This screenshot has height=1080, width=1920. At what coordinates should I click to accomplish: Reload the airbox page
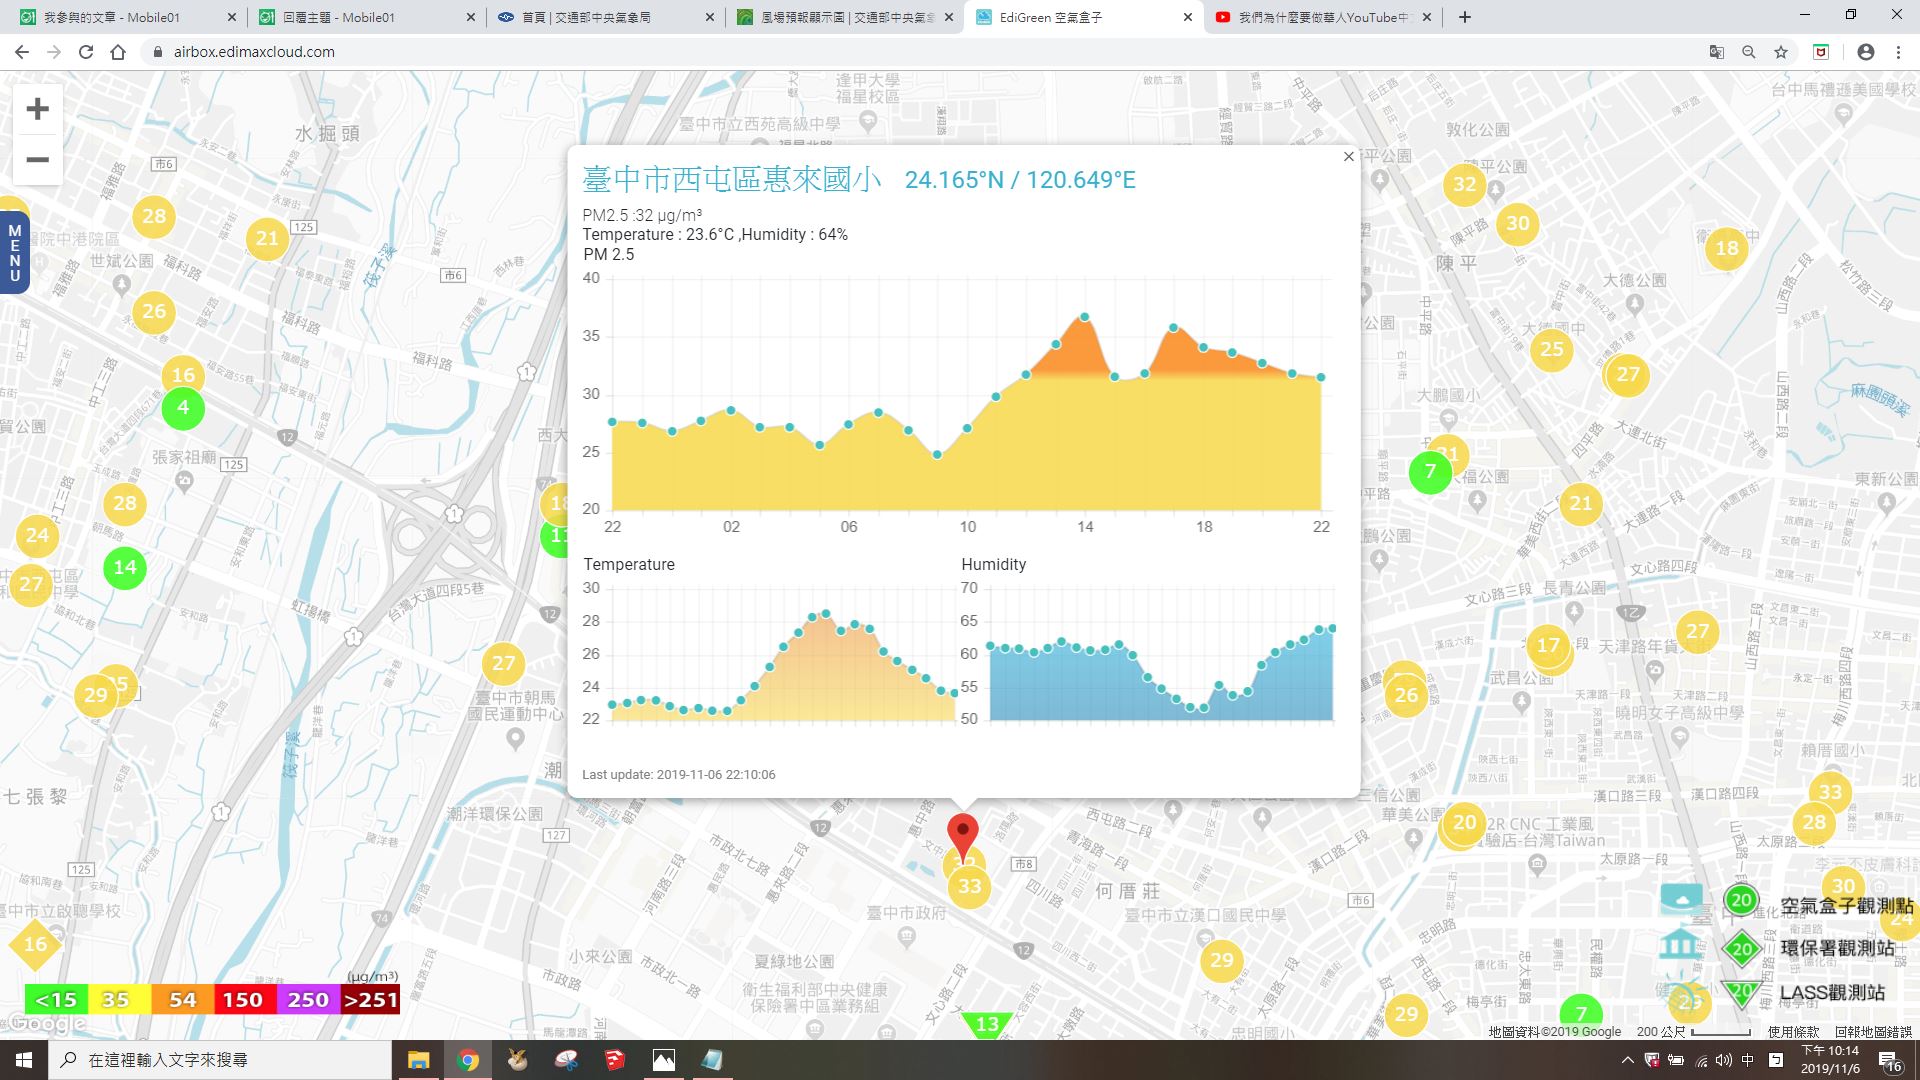point(86,52)
